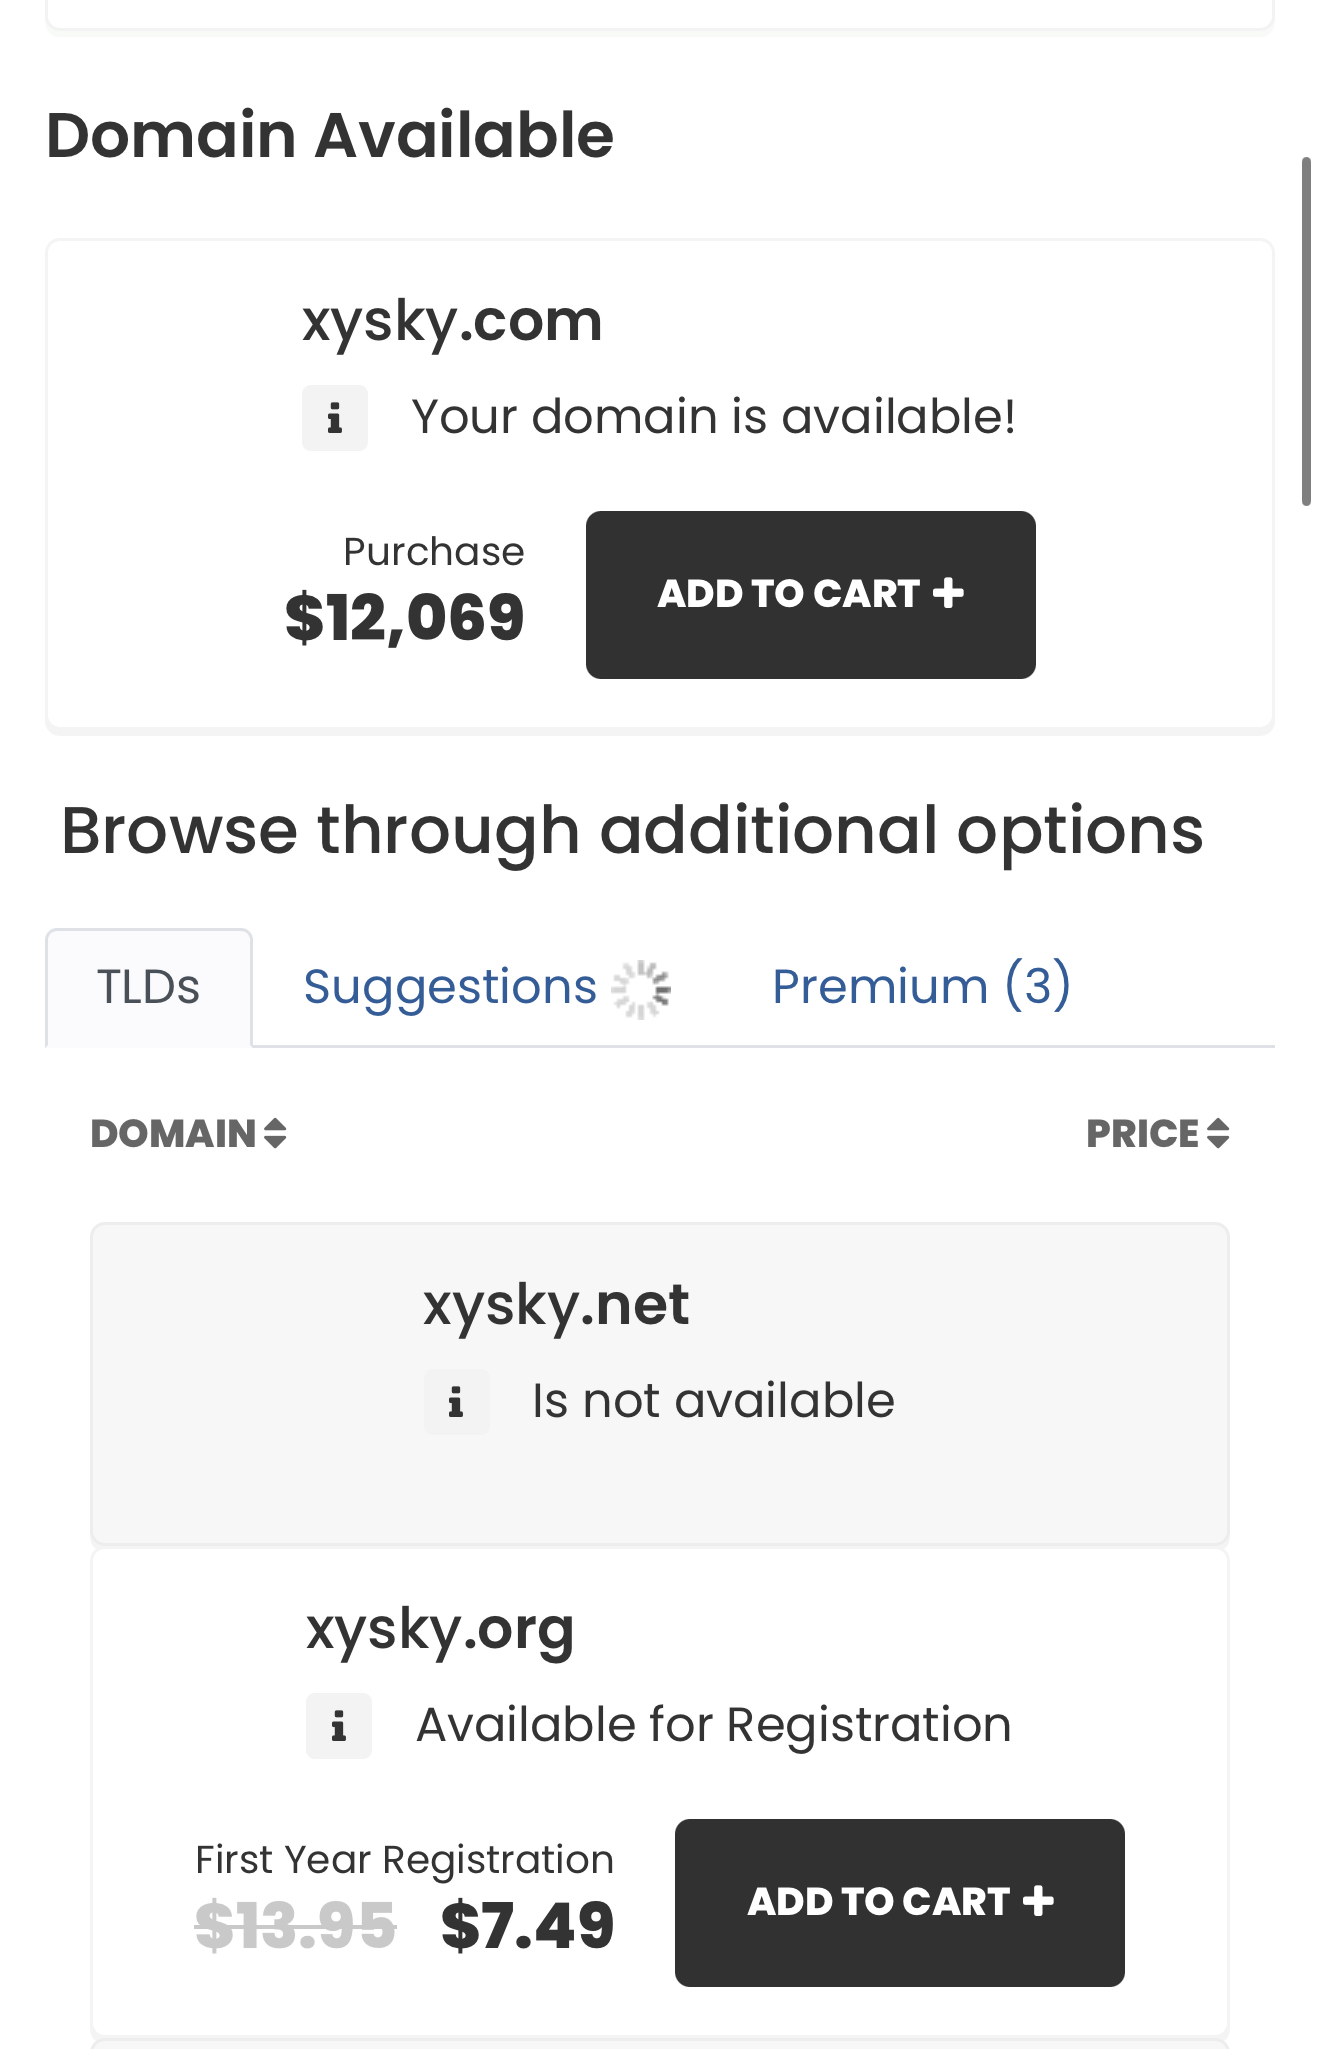Click the xysky.org domain name
This screenshot has width=1320, height=2049.
tap(440, 1630)
